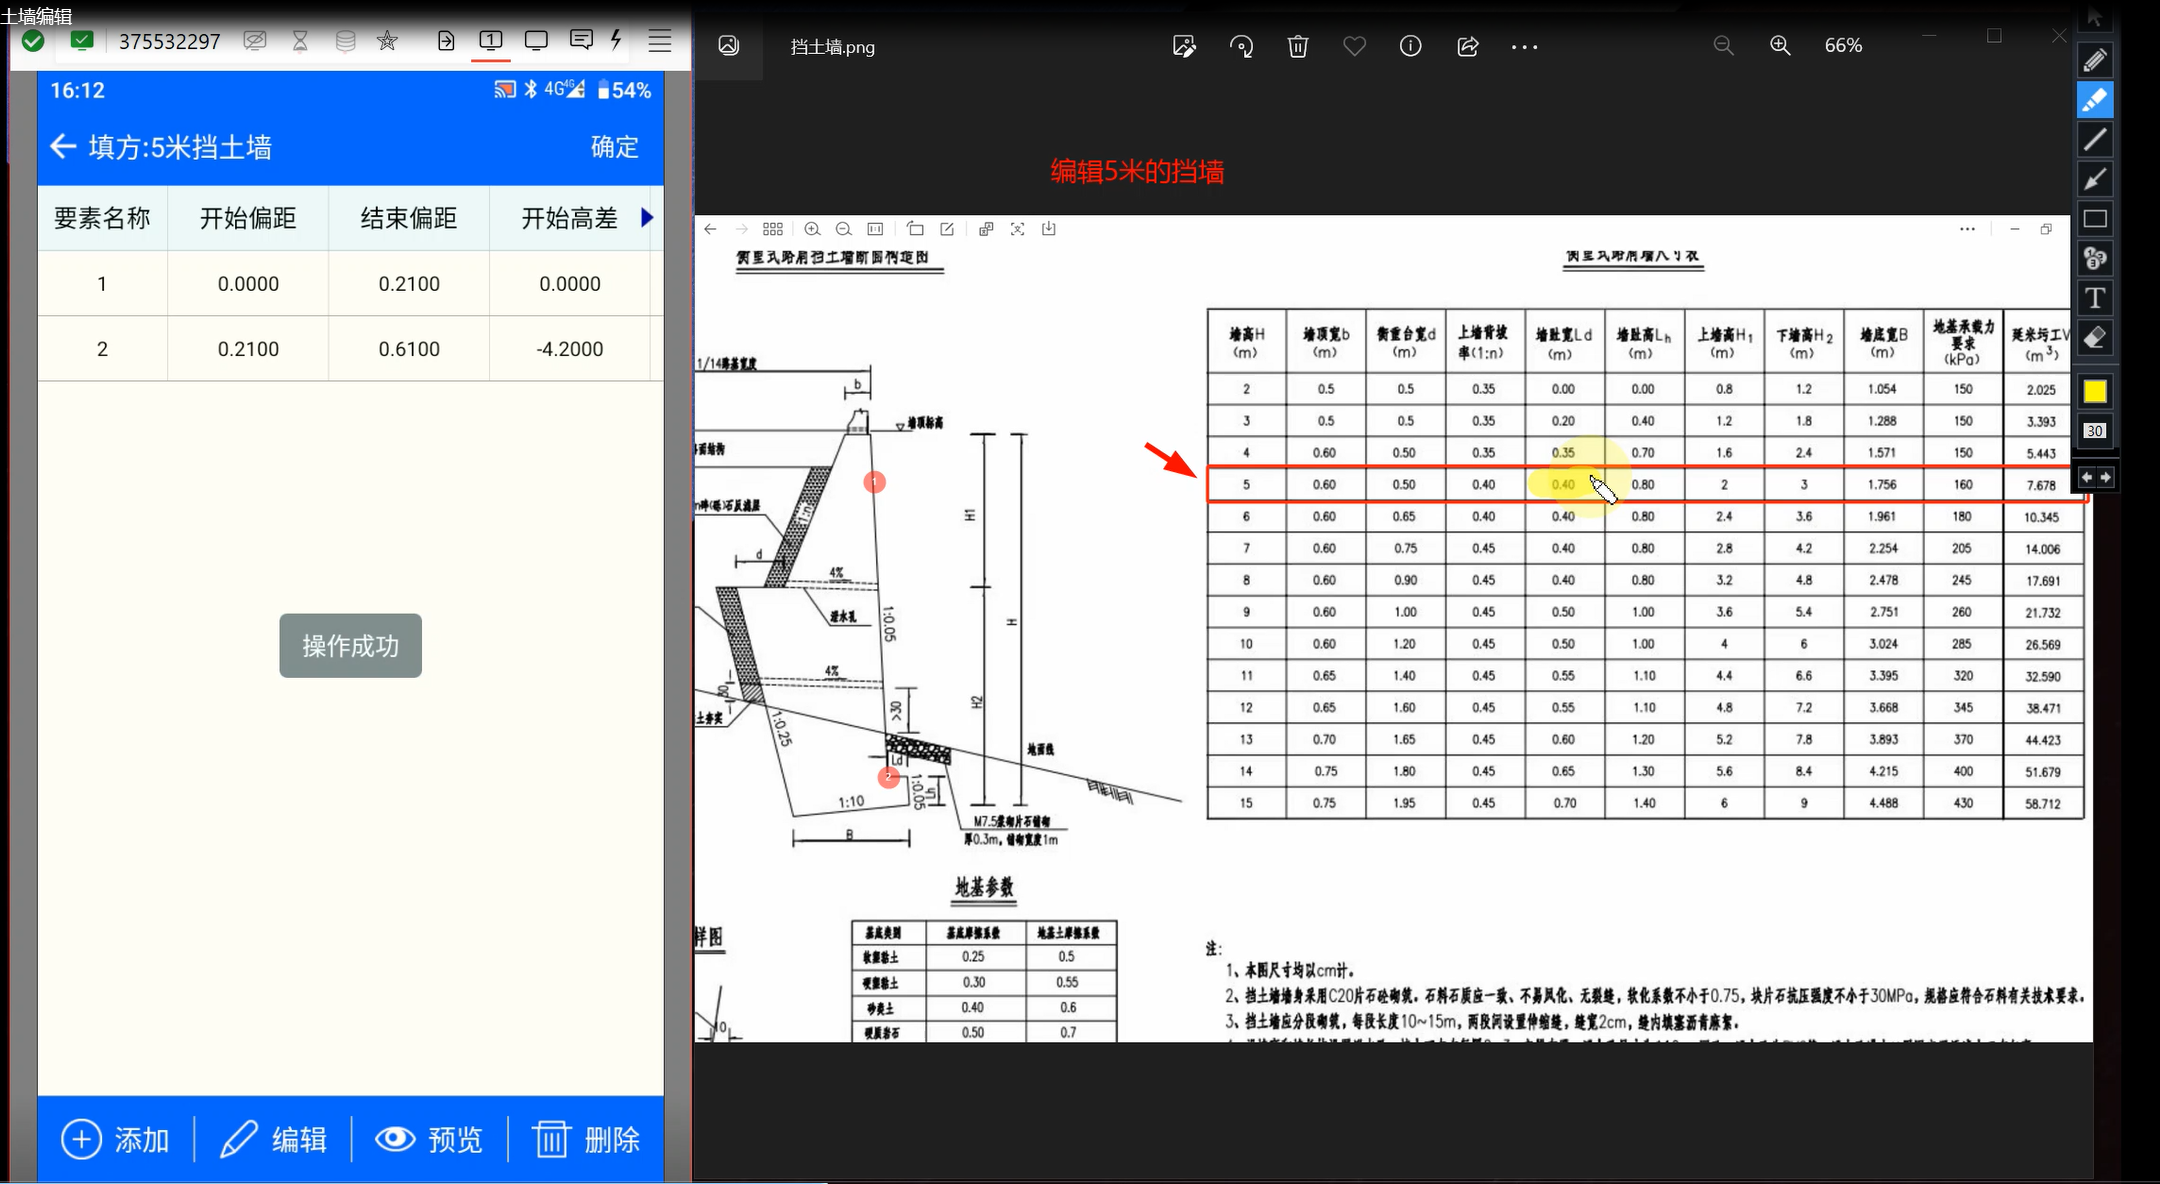Image resolution: width=2160 pixels, height=1184 pixels.
Task: Expand table columns with the blue right arrow
Action: [647, 217]
